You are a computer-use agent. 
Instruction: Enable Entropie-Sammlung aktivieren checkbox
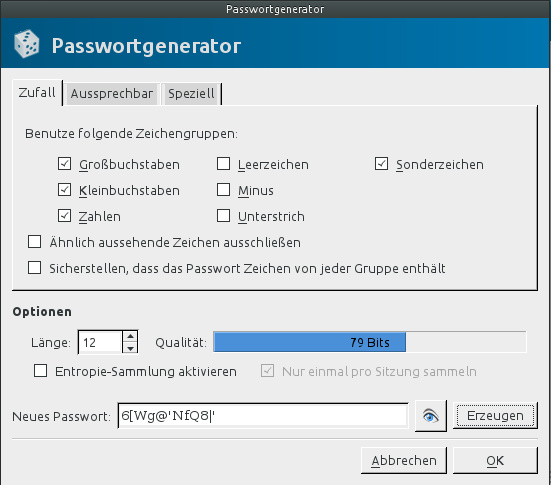(x=40, y=371)
